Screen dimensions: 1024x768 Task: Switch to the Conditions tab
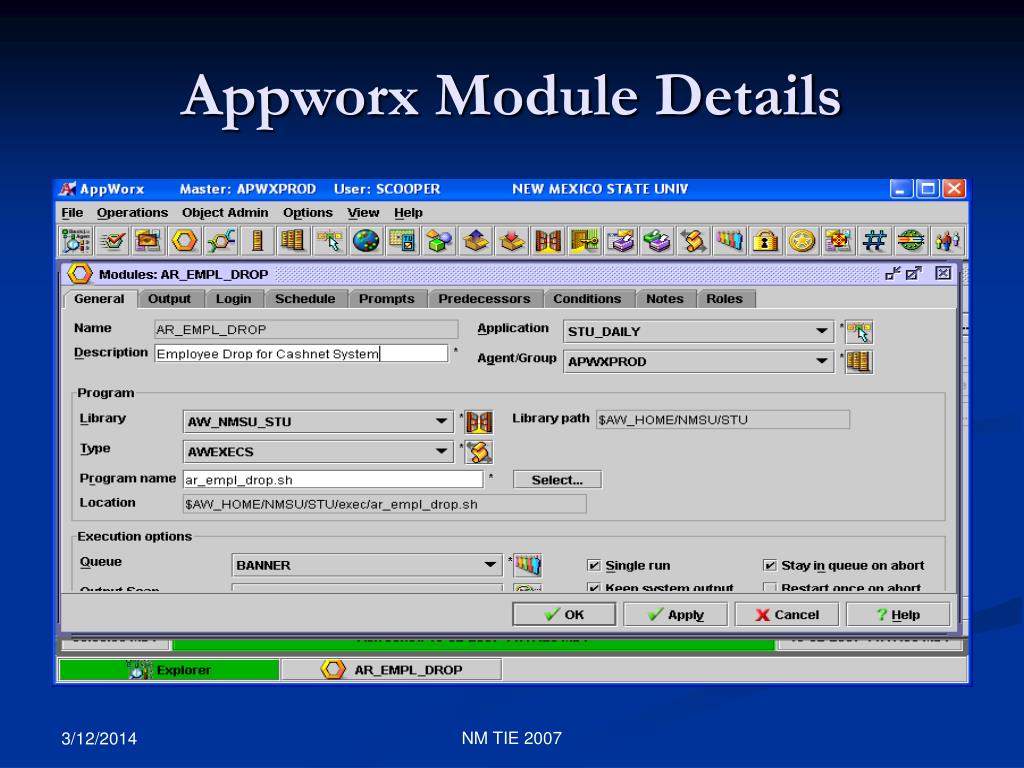588,299
